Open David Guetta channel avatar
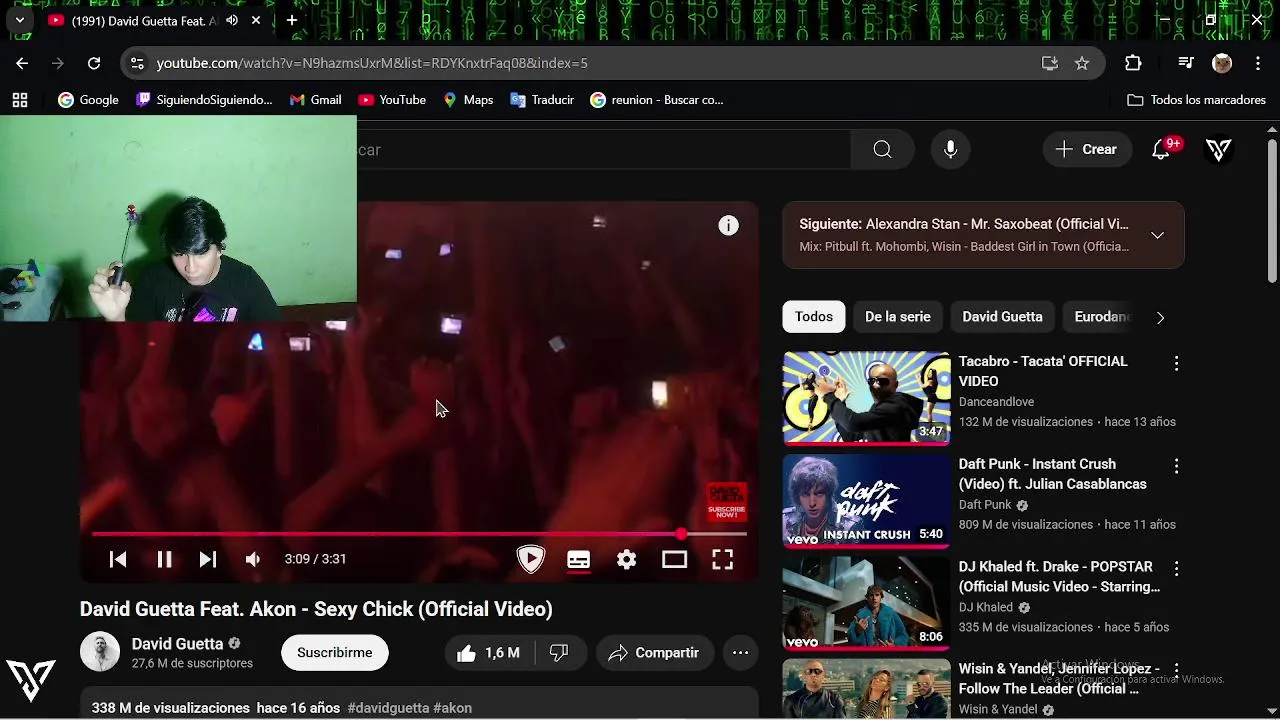 point(100,652)
